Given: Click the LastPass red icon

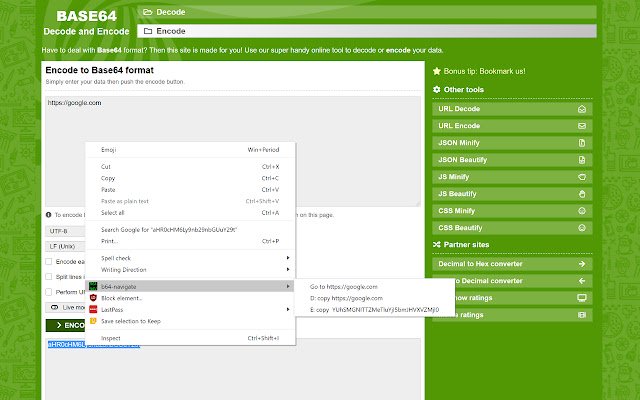Looking at the screenshot, I should pyautogui.click(x=93, y=309).
